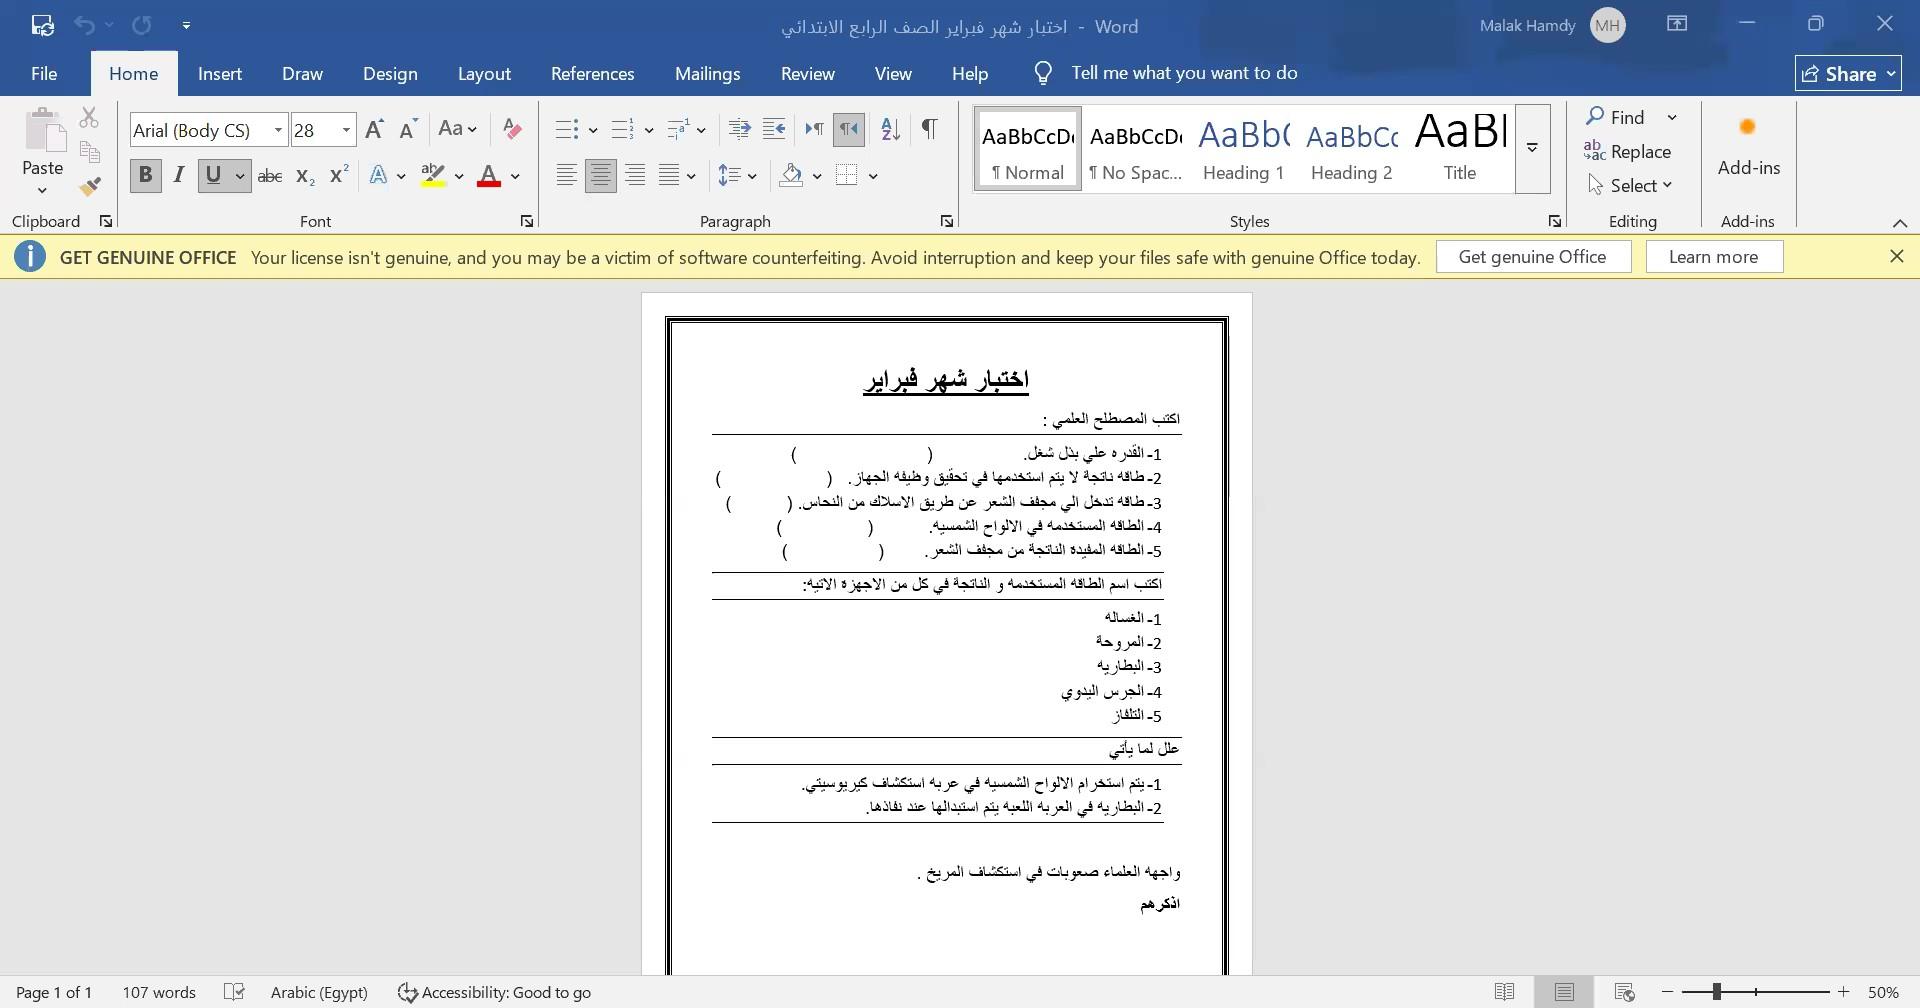This screenshot has height=1008, width=1920.
Task: Click the Tell me search field
Action: tap(1184, 73)
